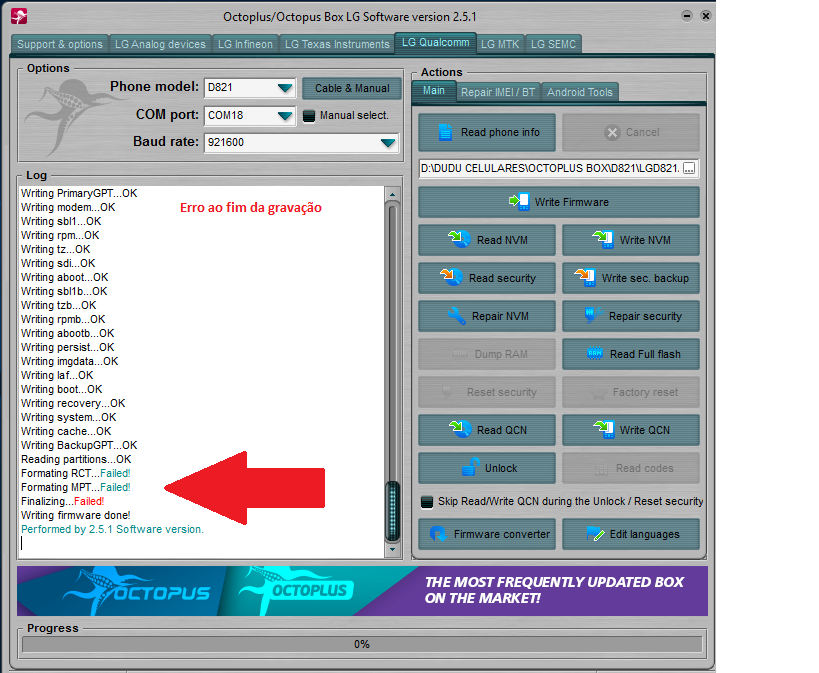Click the Read Full flash button label
Screen dimensions: 819x673
point(646,354)
